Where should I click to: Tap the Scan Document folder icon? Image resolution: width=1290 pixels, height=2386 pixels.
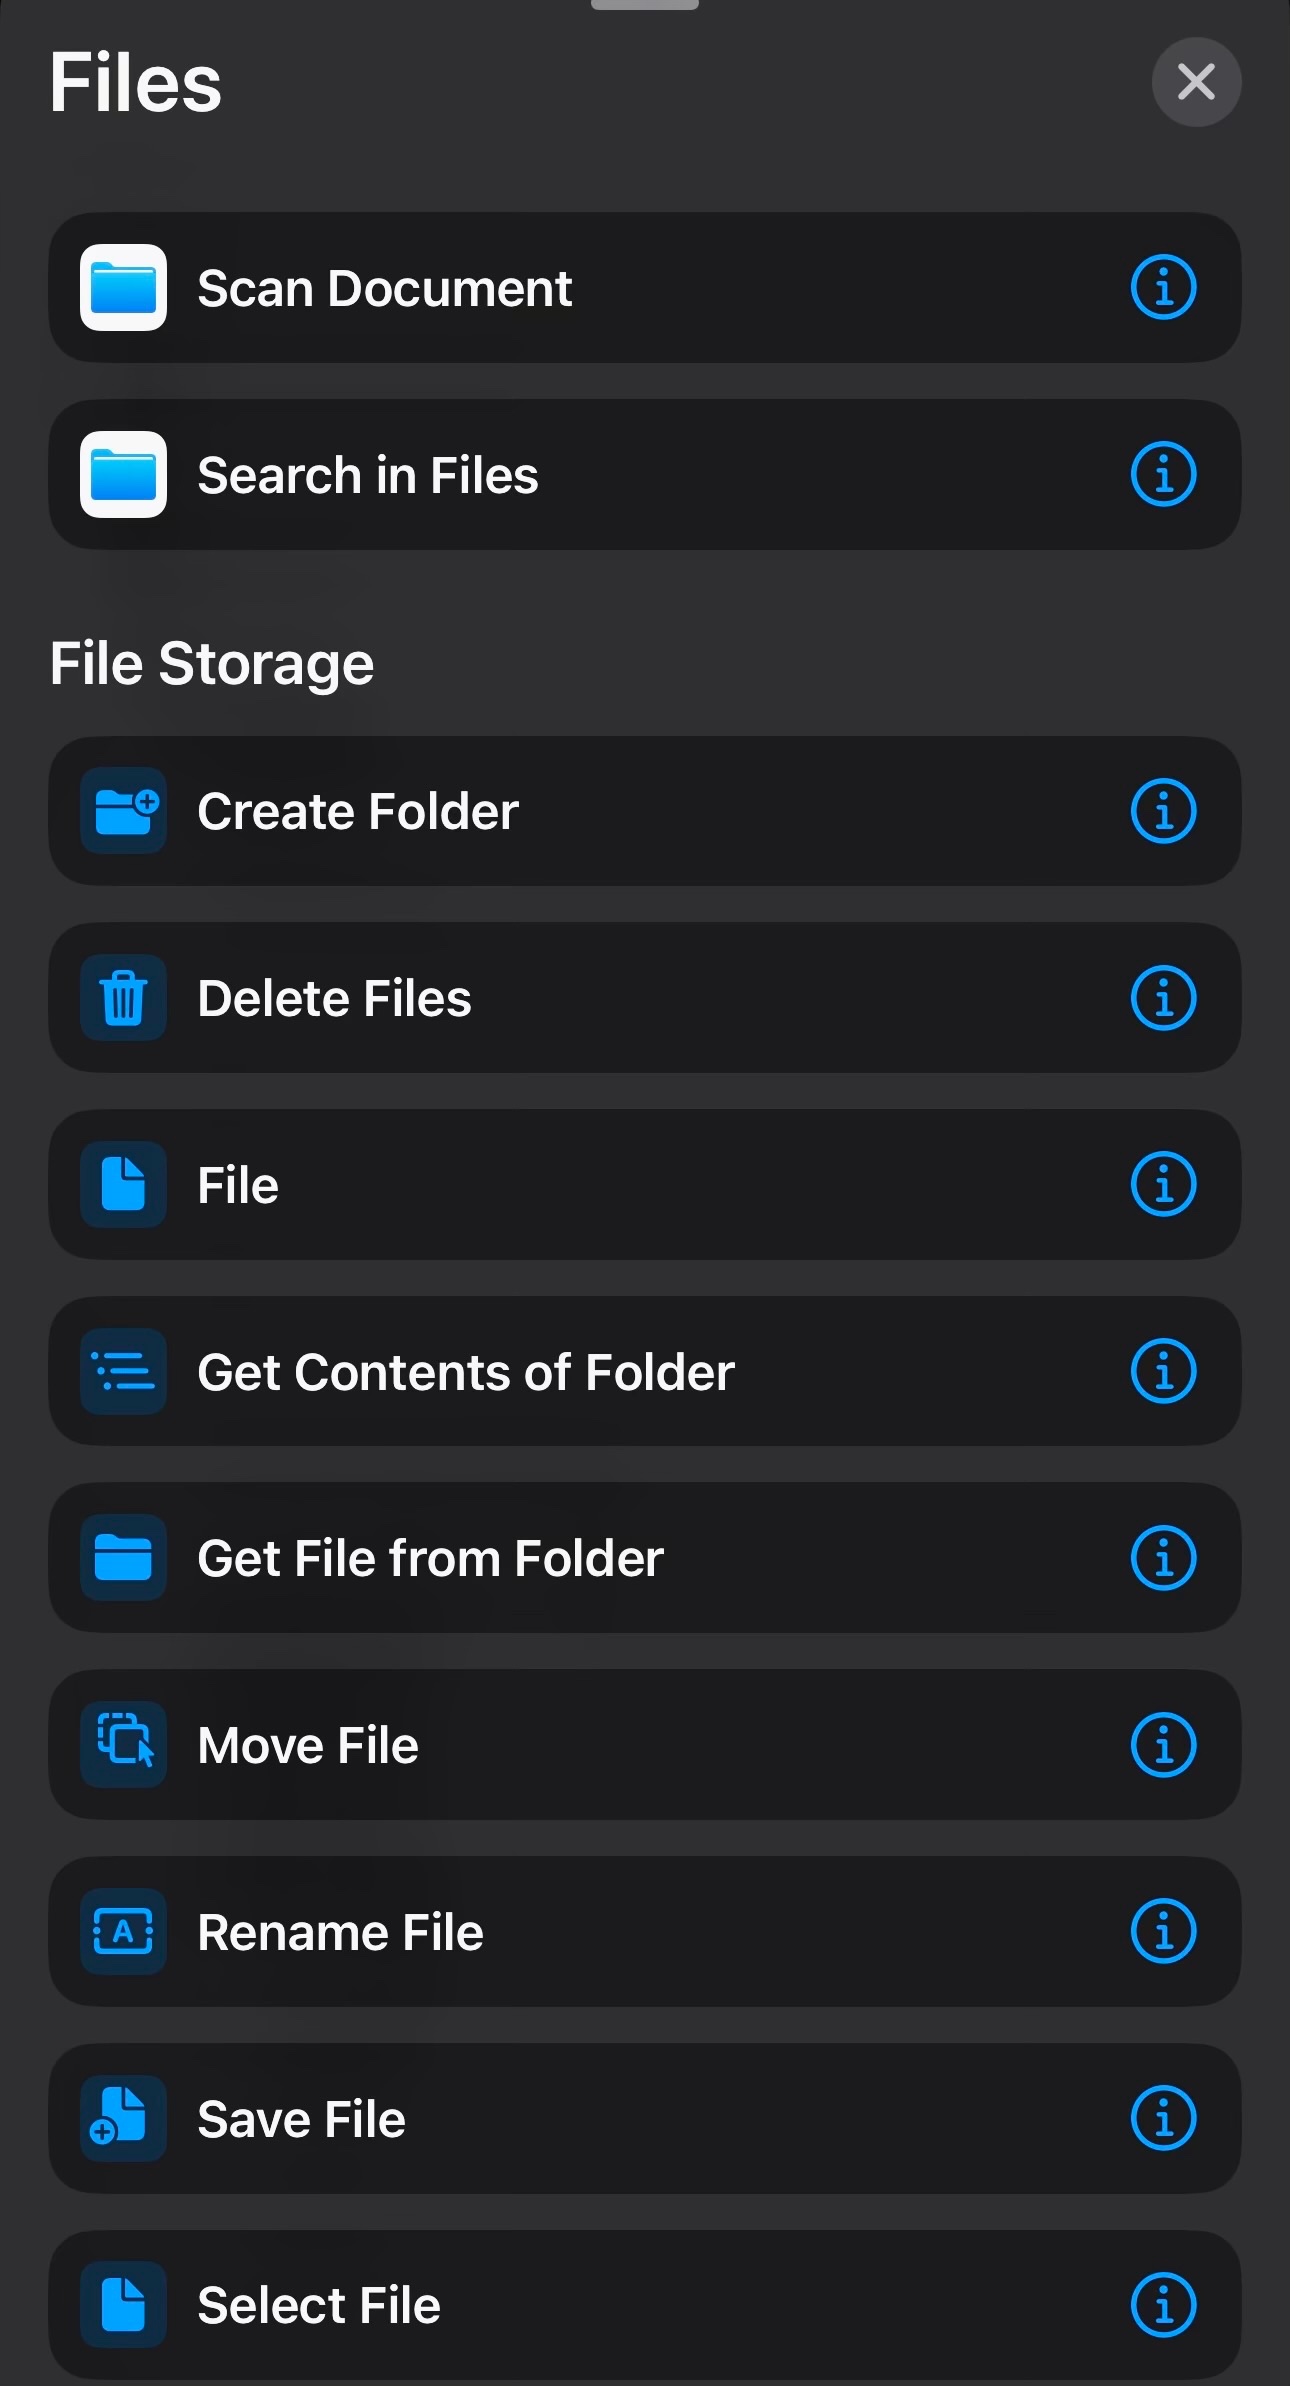point(123,288)
